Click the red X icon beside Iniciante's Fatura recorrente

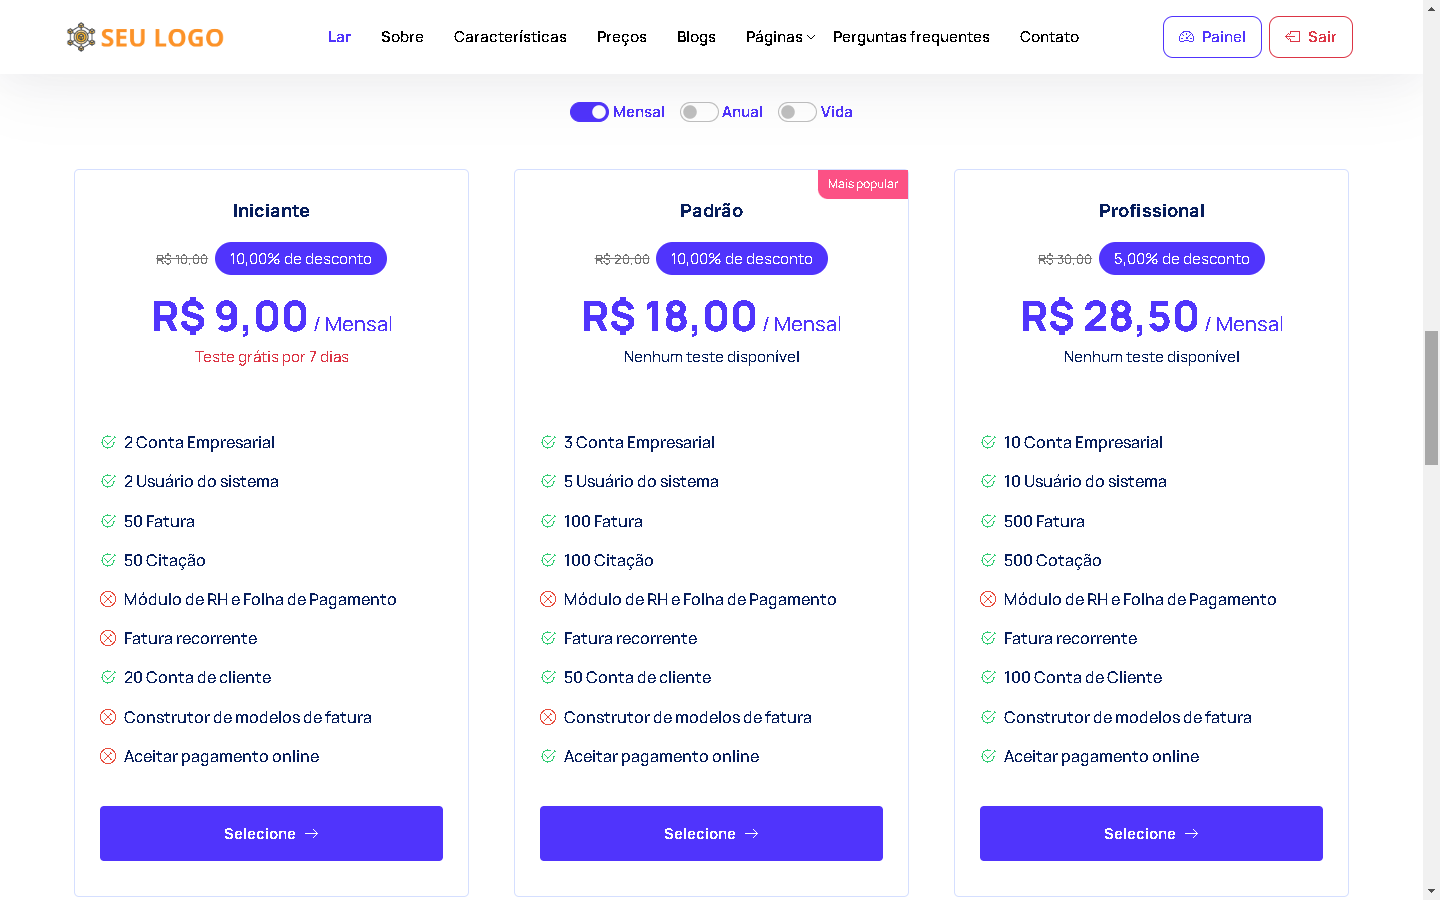[108, 638]
